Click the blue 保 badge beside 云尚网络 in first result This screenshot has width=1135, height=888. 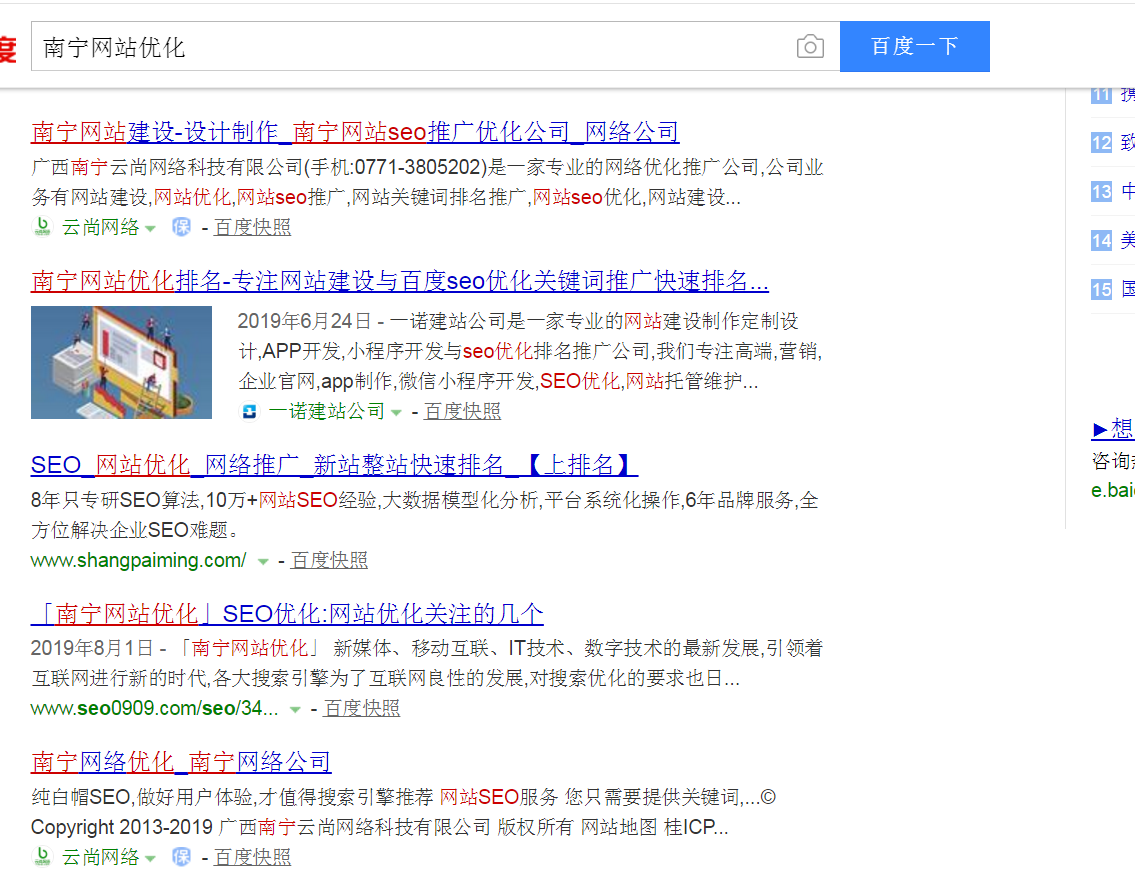tap(181, 227)
